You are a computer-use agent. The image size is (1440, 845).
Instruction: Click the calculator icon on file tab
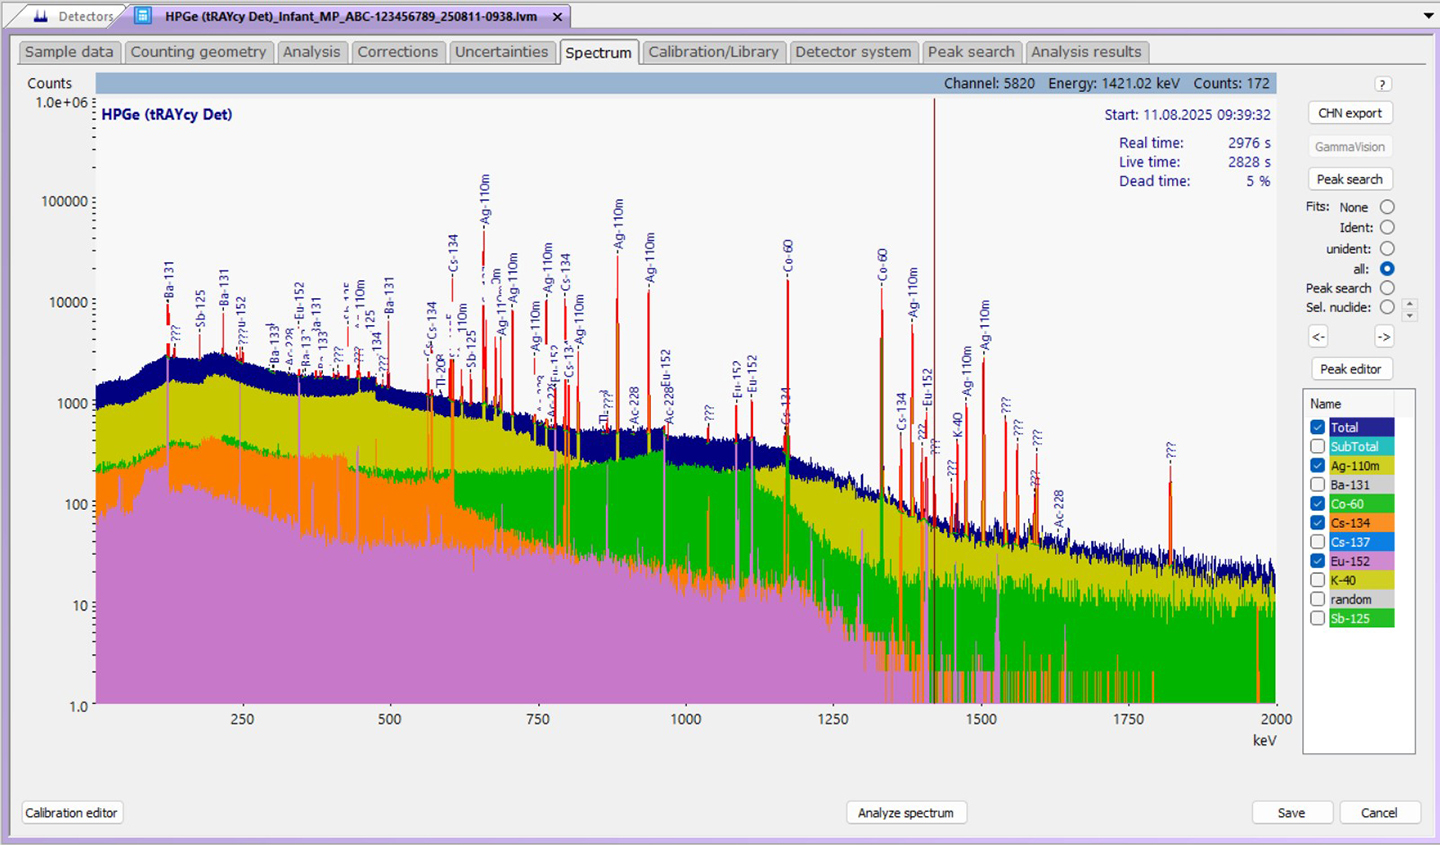click(x=143, y=16)
